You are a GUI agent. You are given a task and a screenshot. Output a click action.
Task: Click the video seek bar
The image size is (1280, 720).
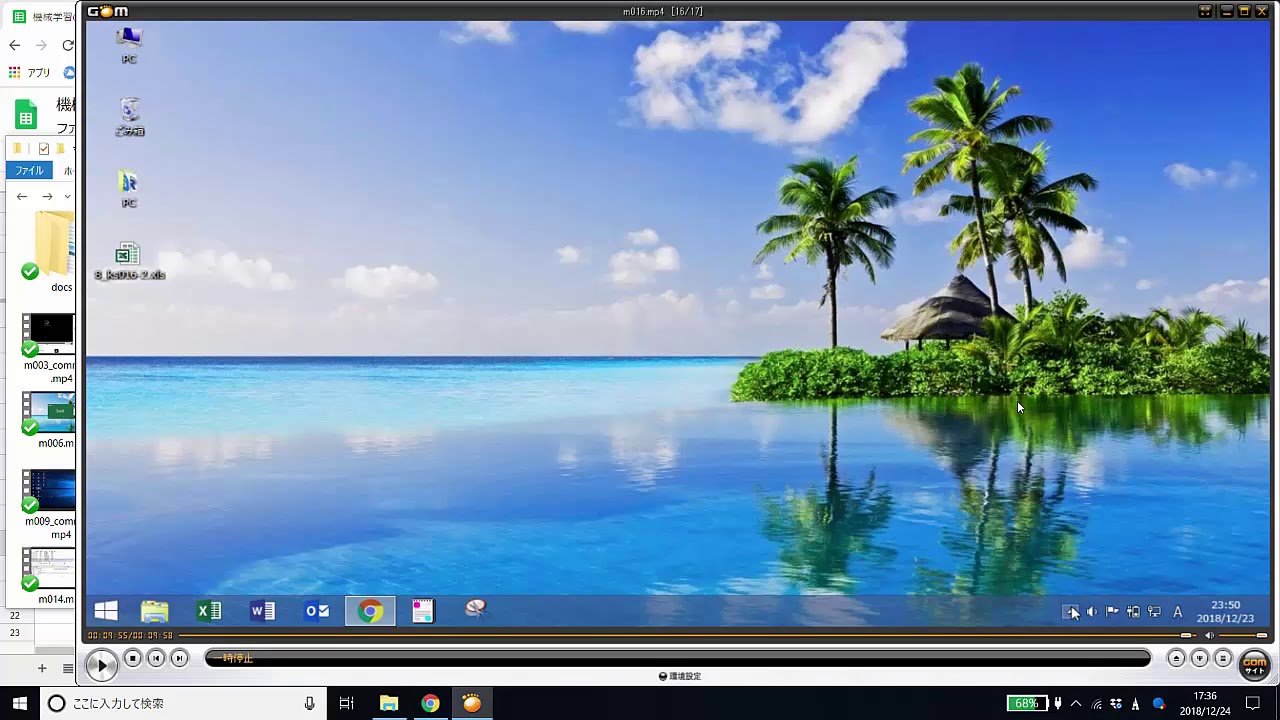[680, 635]
